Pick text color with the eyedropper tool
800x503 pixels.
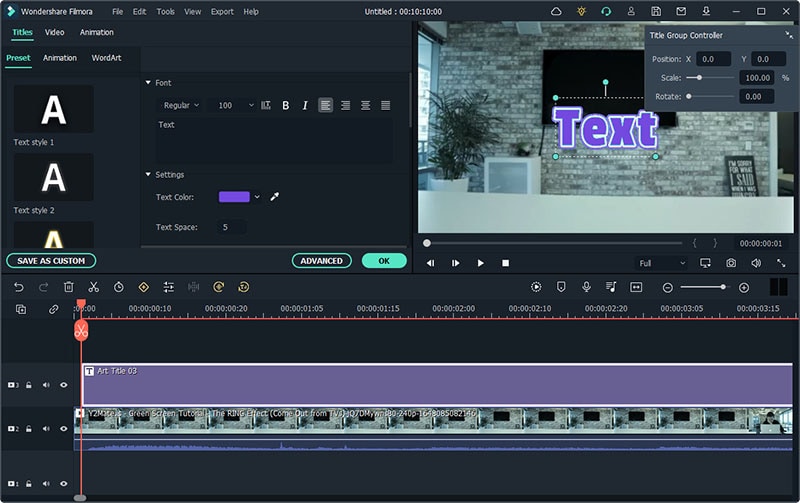tap(275, 197)
